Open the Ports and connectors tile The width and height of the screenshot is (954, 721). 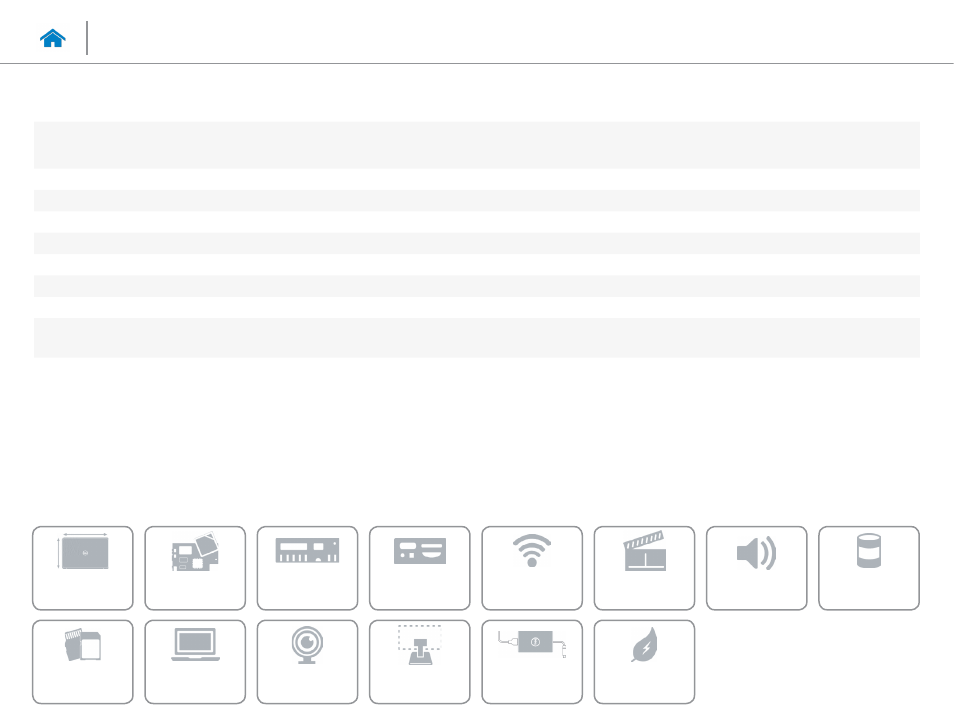pyautogui.click(x=420, y=568)
